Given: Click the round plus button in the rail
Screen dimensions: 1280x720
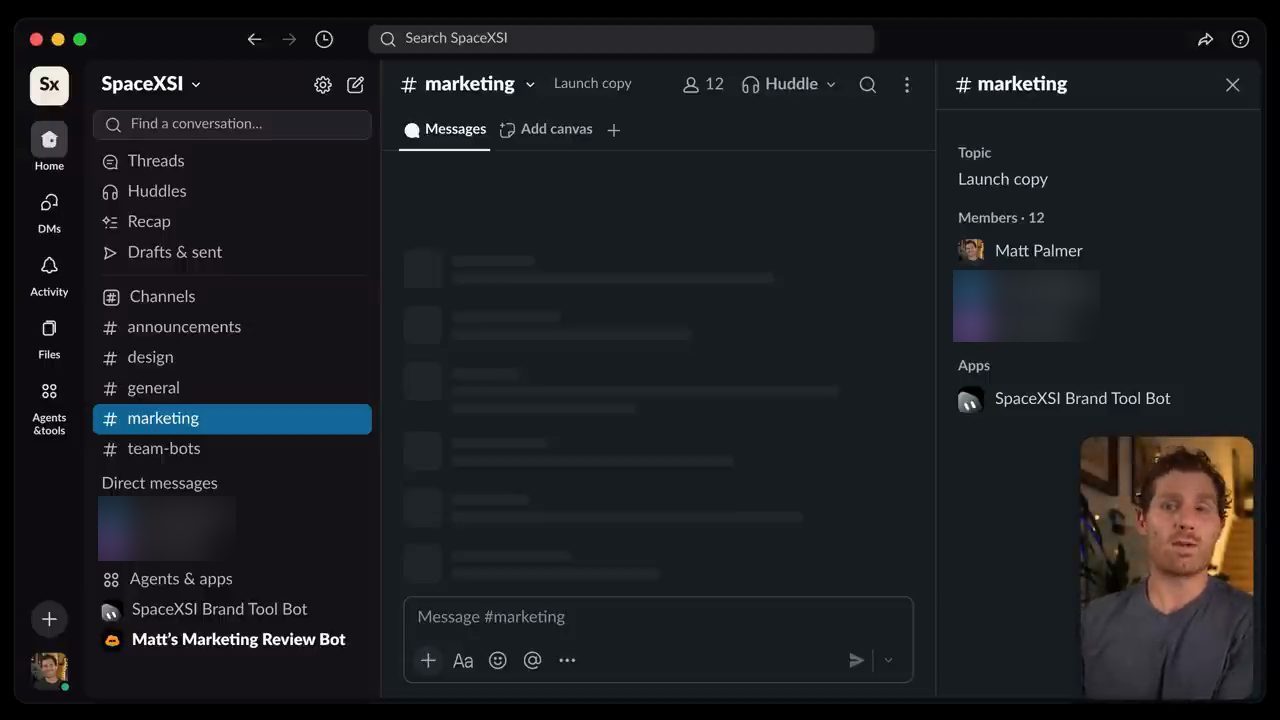Looking at the screenshot, I should tap(49, 619).
